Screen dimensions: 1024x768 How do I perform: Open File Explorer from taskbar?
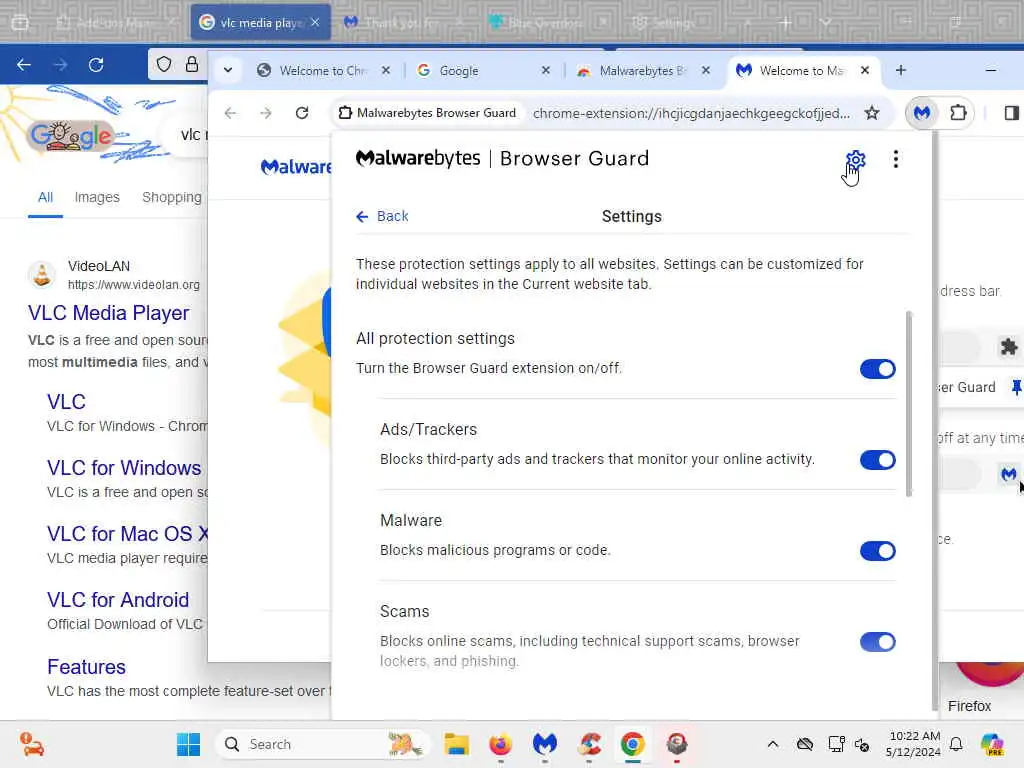click(x=456, y=744)
